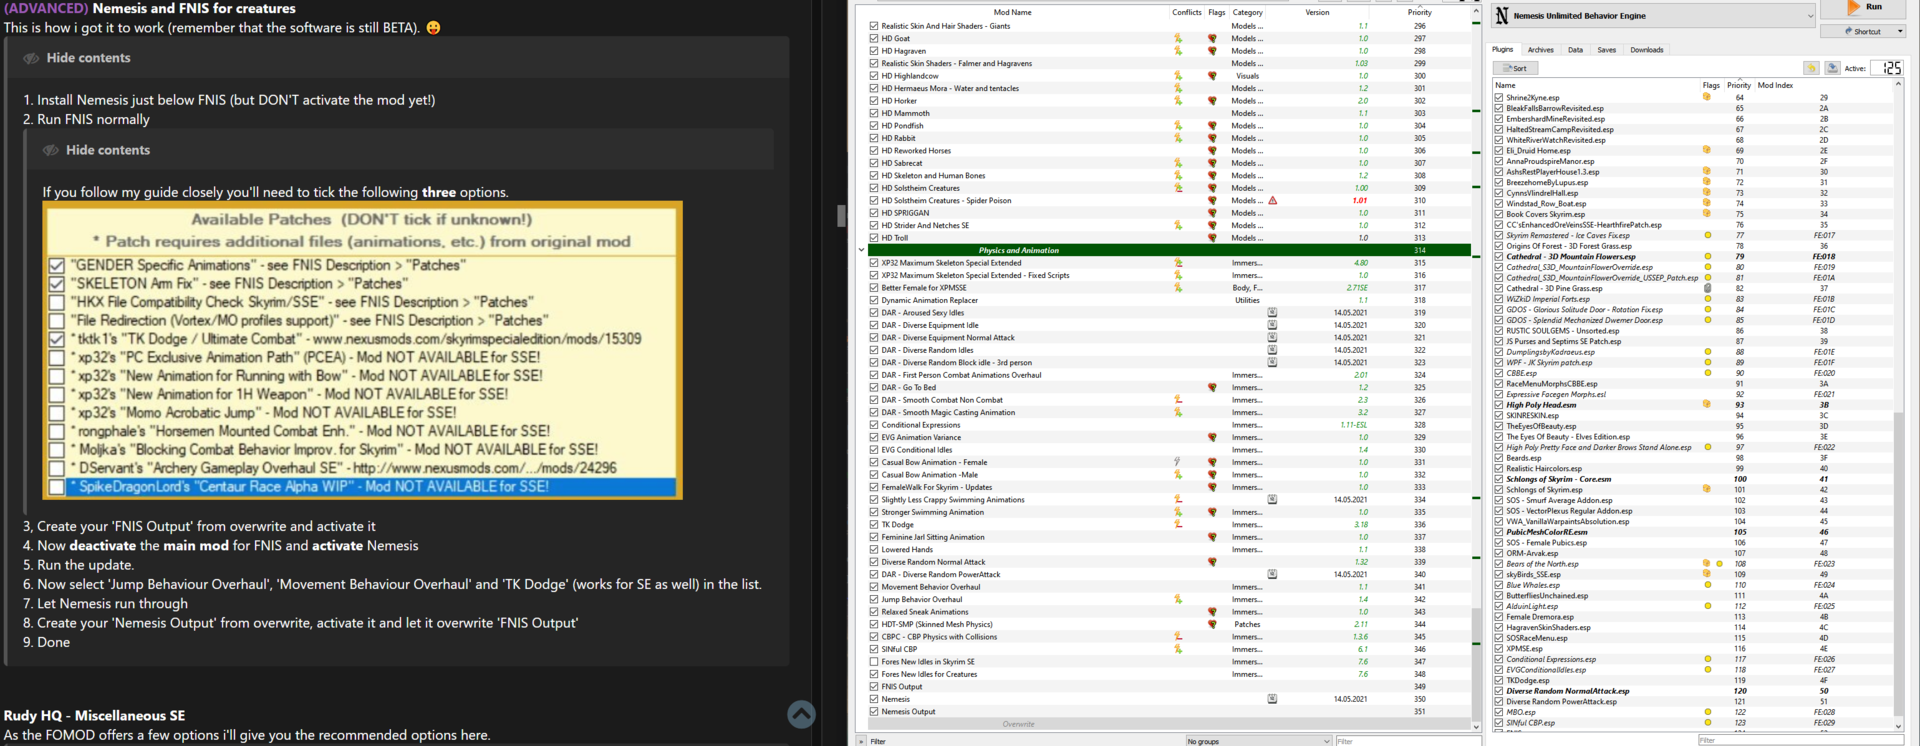This screenshot has height=746, width=1920.
Task: Sort plugins by Mod Index column header
Action: click(x=1775, y=85)
